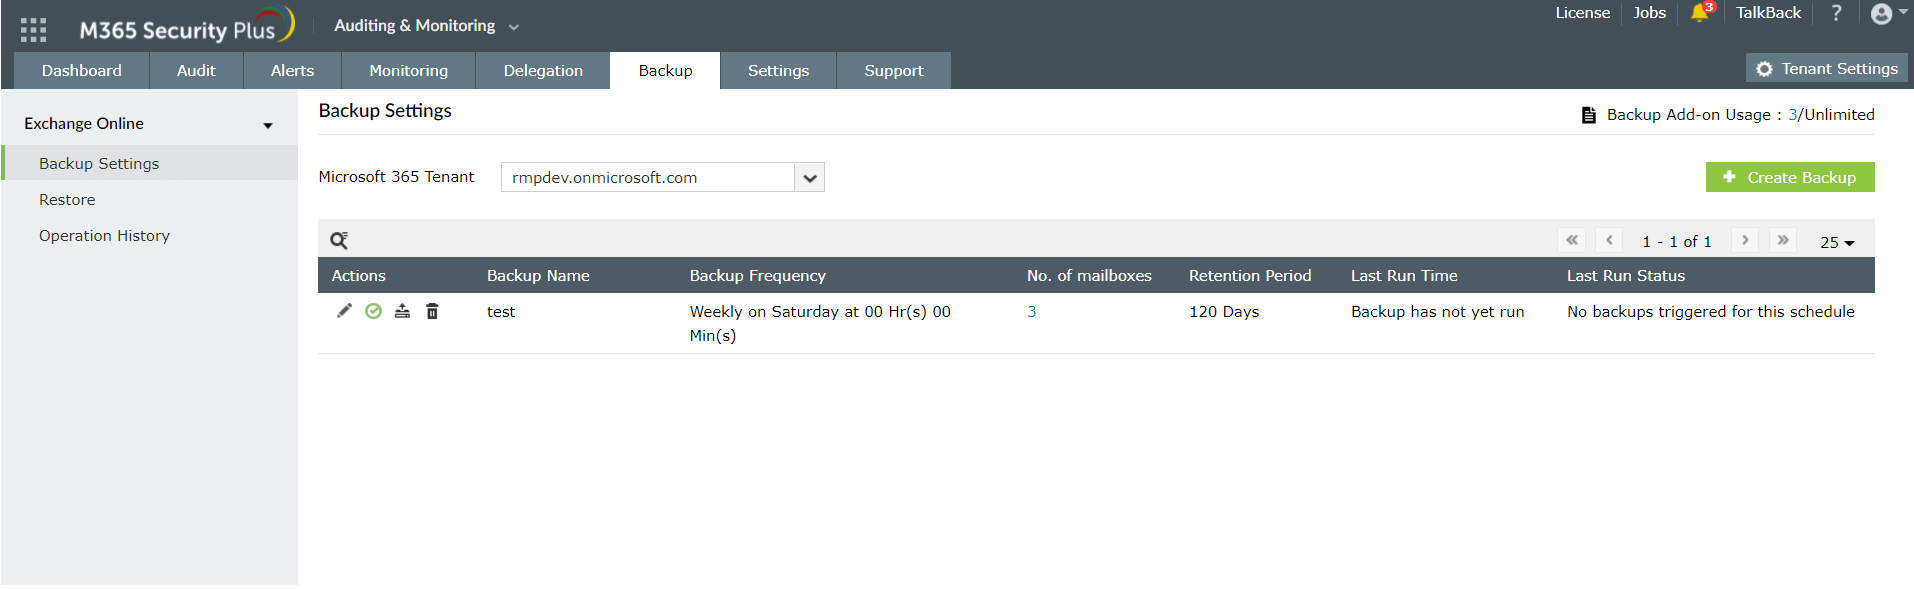The image size is (1914, 589).
Task: Click the mailbox count link 3
Action: pyautogui.click(x=1032, y=312)
